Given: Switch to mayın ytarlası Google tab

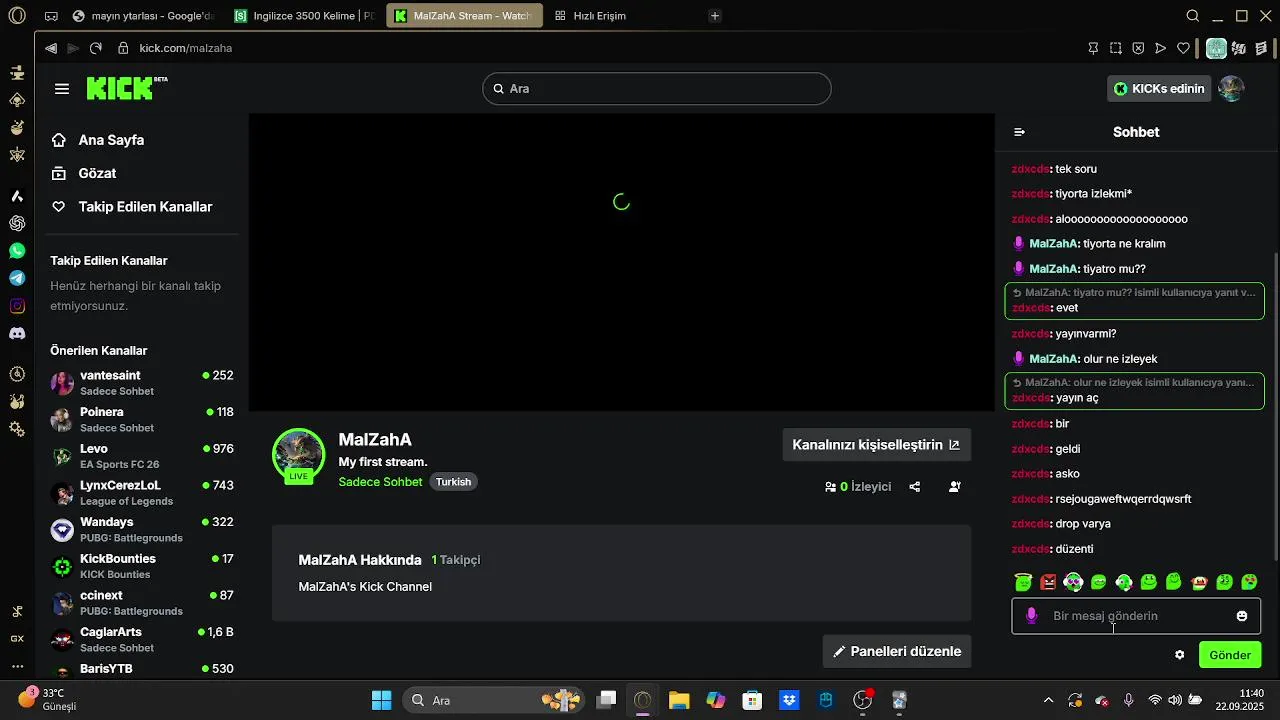Looking at the screenshot, I should (143, 16).
